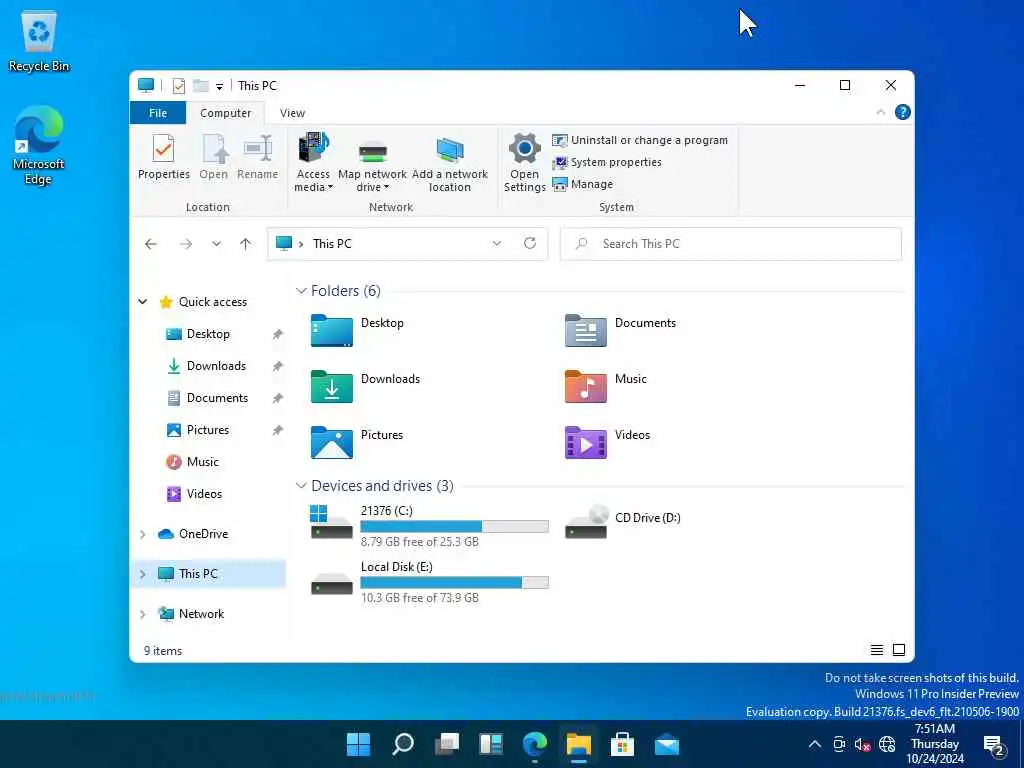Select the 21376 (C:) drive
Viewport: 1024px width, 768px height.
pyautogui.click(x=429, y=525)
